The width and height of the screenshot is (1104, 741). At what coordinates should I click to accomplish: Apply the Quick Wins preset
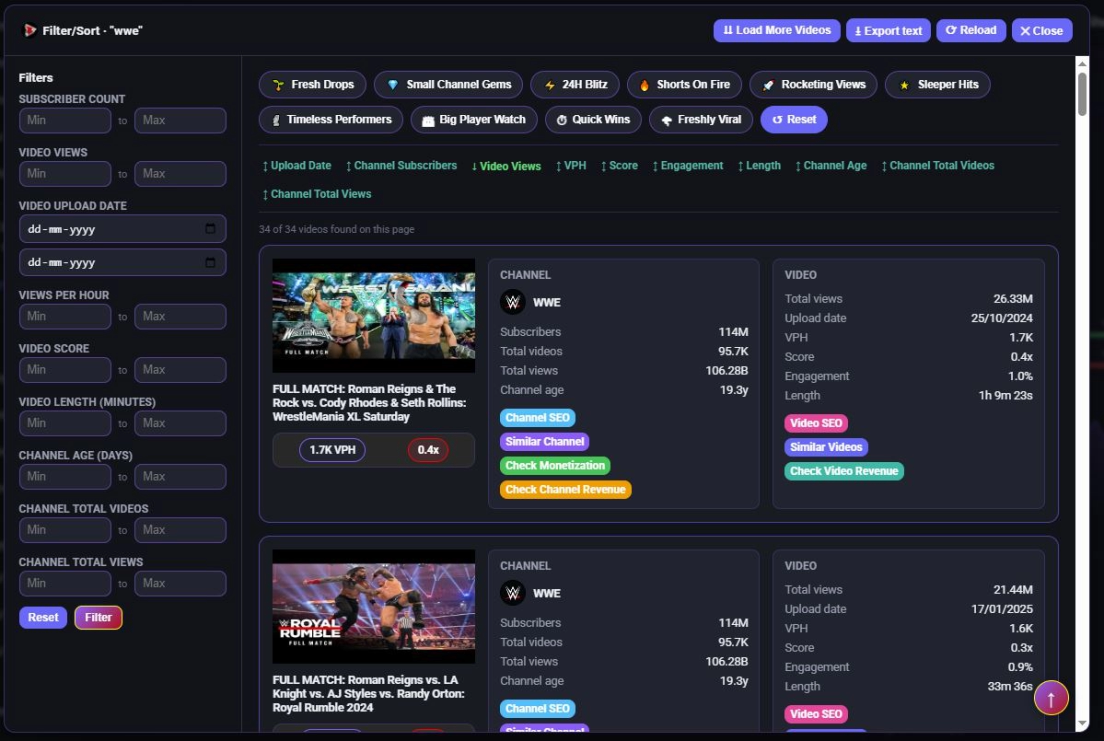[x=594, y=120]
